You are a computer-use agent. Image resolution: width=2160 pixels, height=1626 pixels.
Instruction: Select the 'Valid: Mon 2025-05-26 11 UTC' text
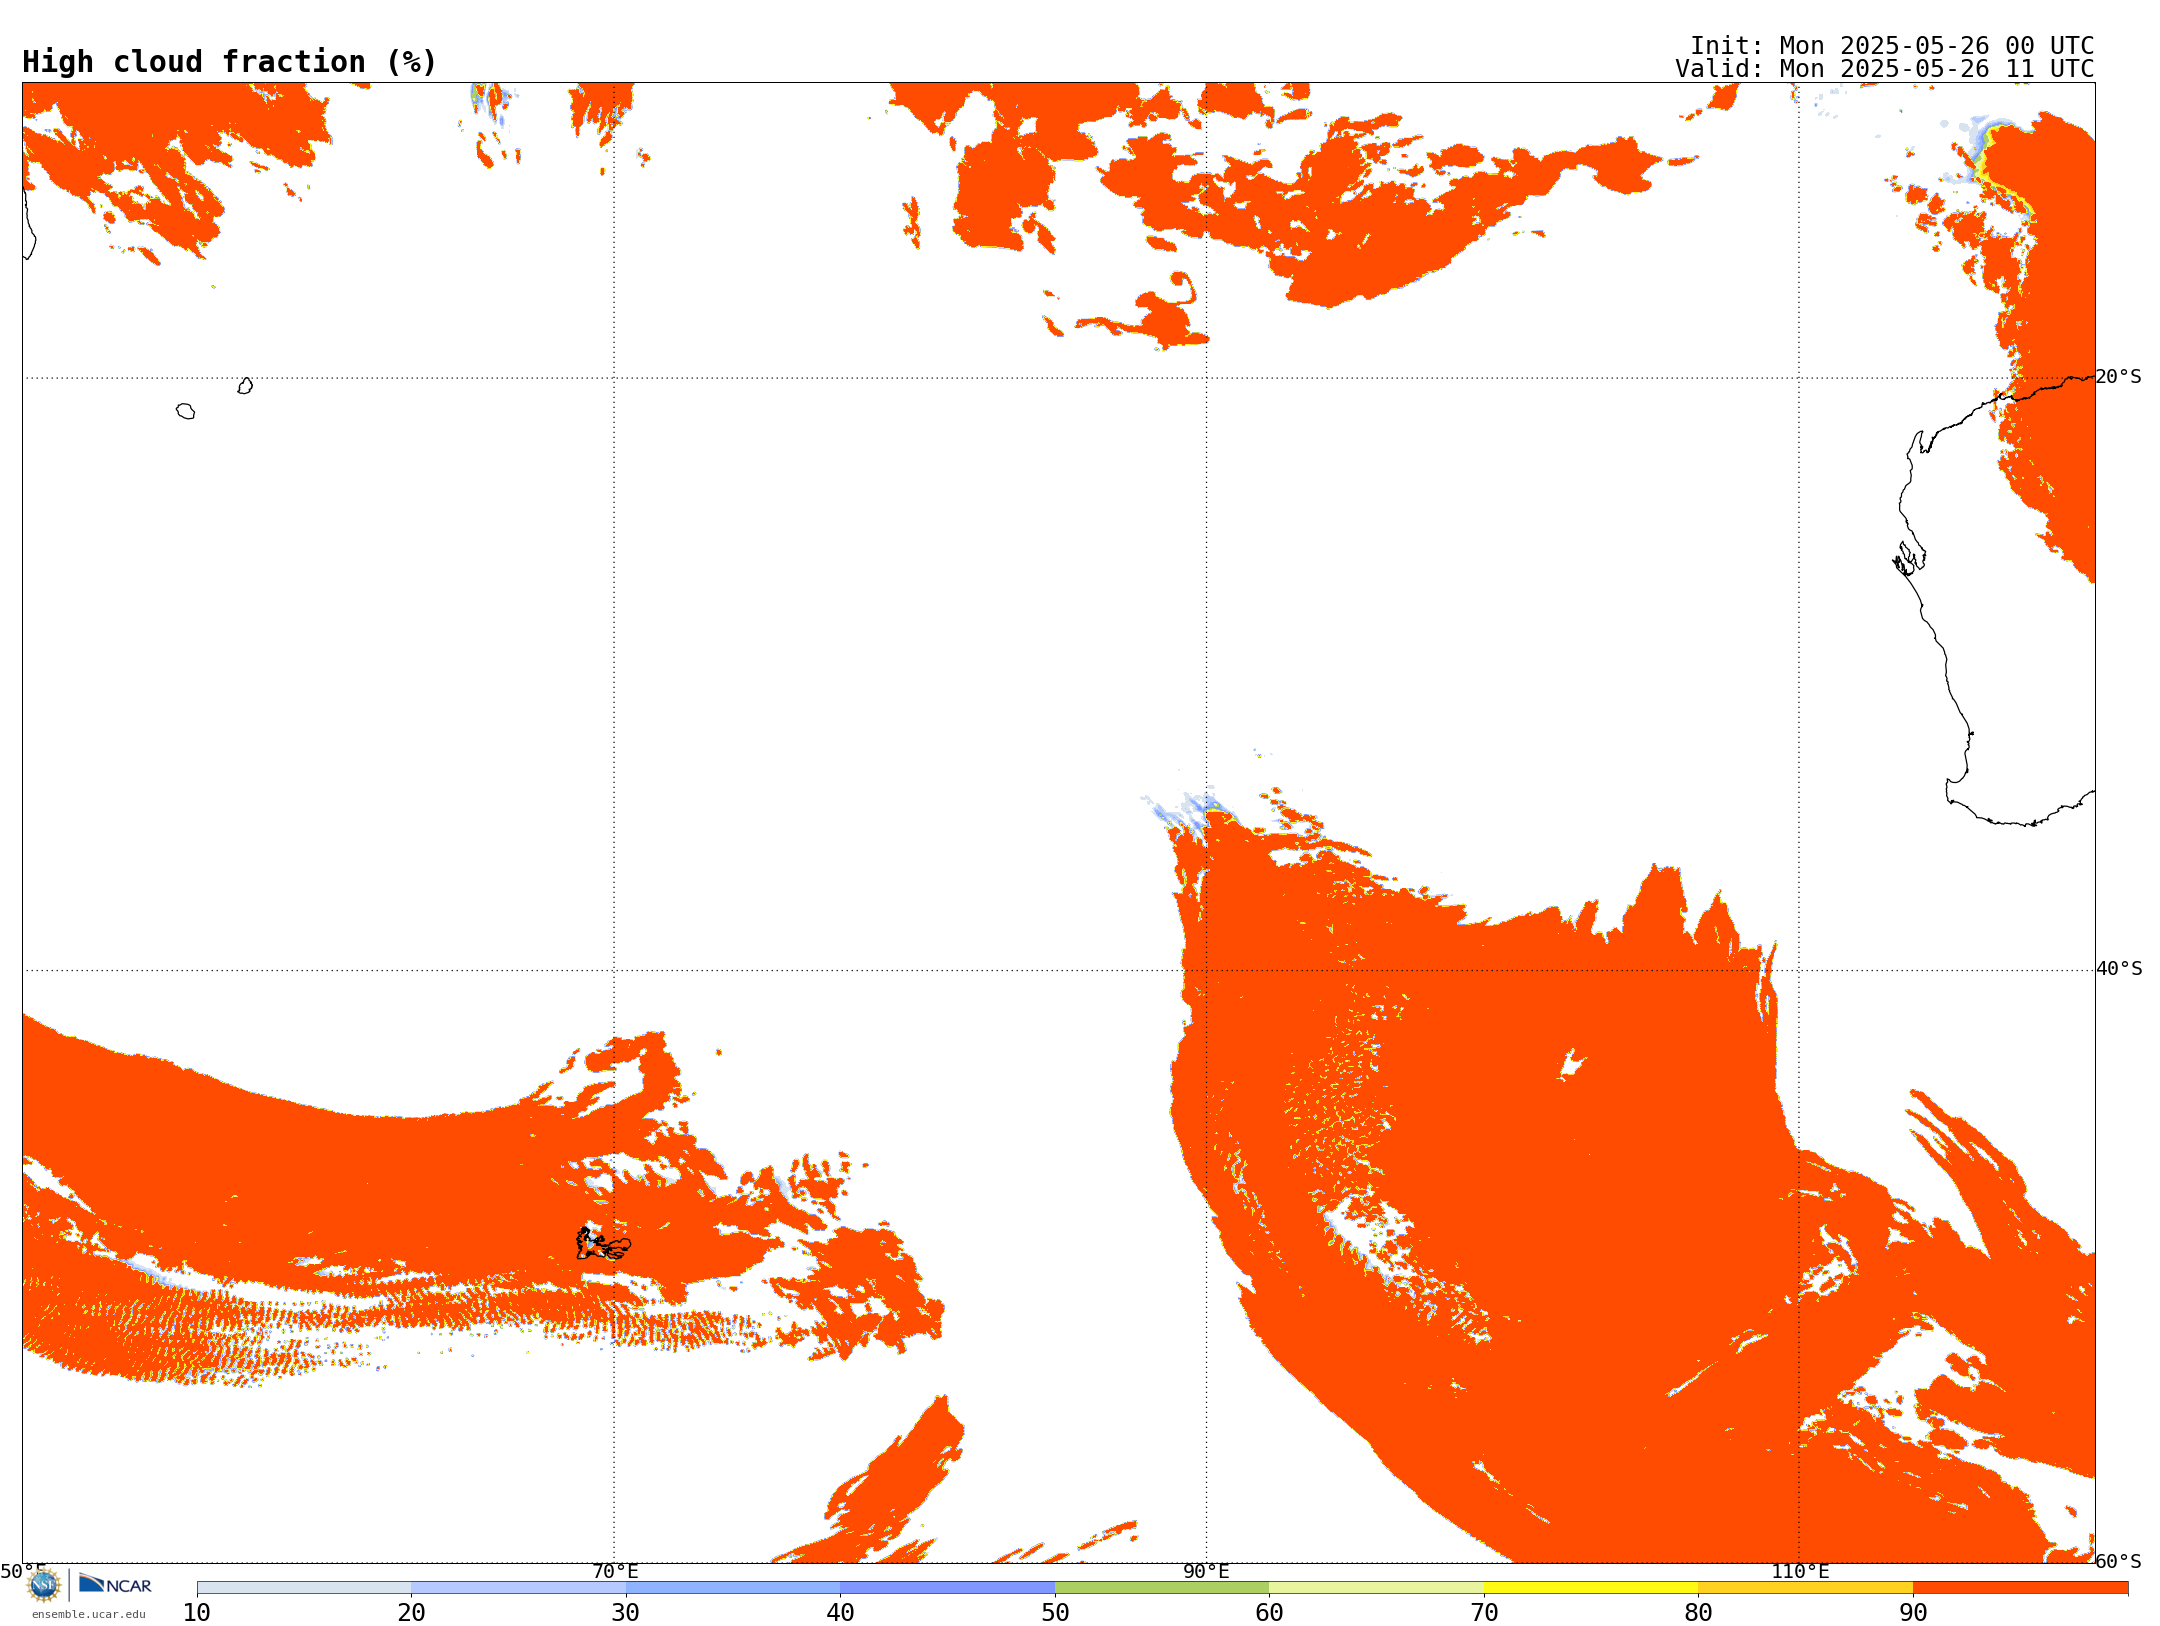tap(1885, 69)
